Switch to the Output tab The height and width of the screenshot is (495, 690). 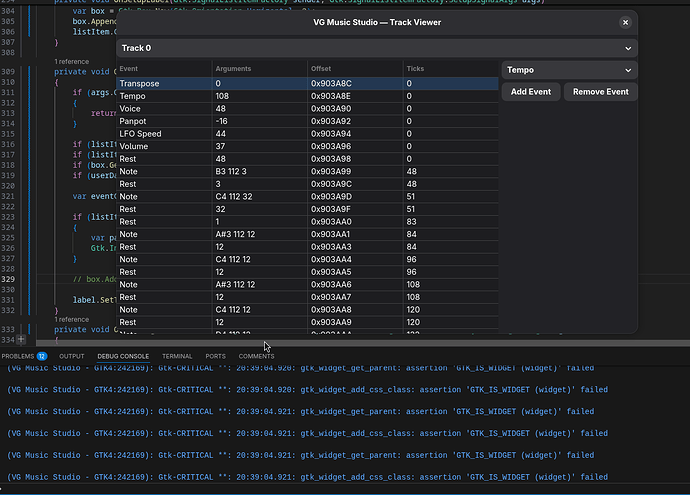click(71, 356)
